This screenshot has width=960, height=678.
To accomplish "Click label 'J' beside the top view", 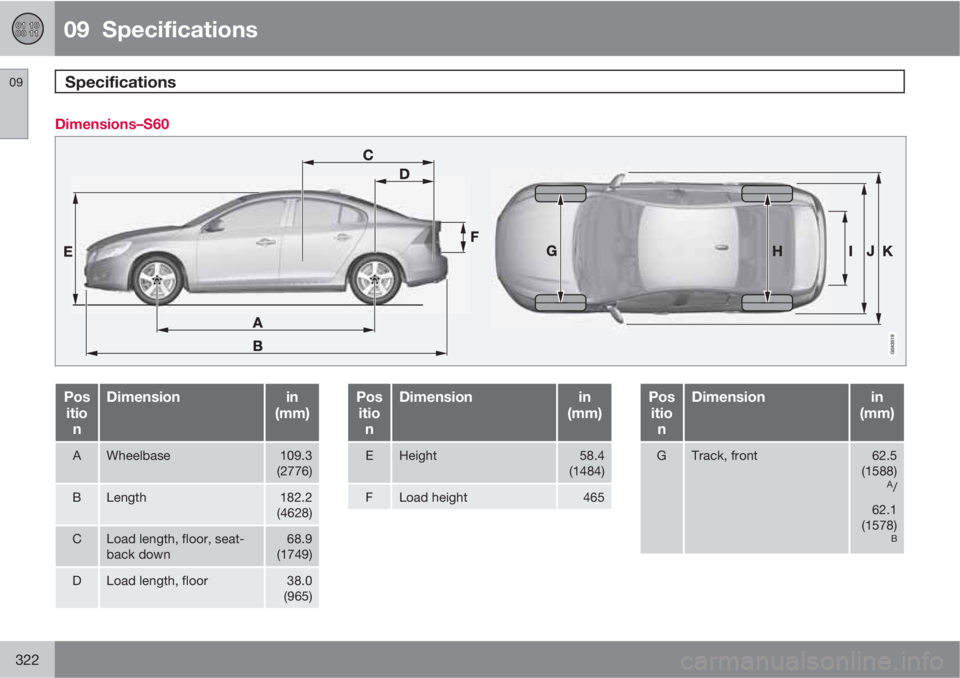I will (870, 250).
